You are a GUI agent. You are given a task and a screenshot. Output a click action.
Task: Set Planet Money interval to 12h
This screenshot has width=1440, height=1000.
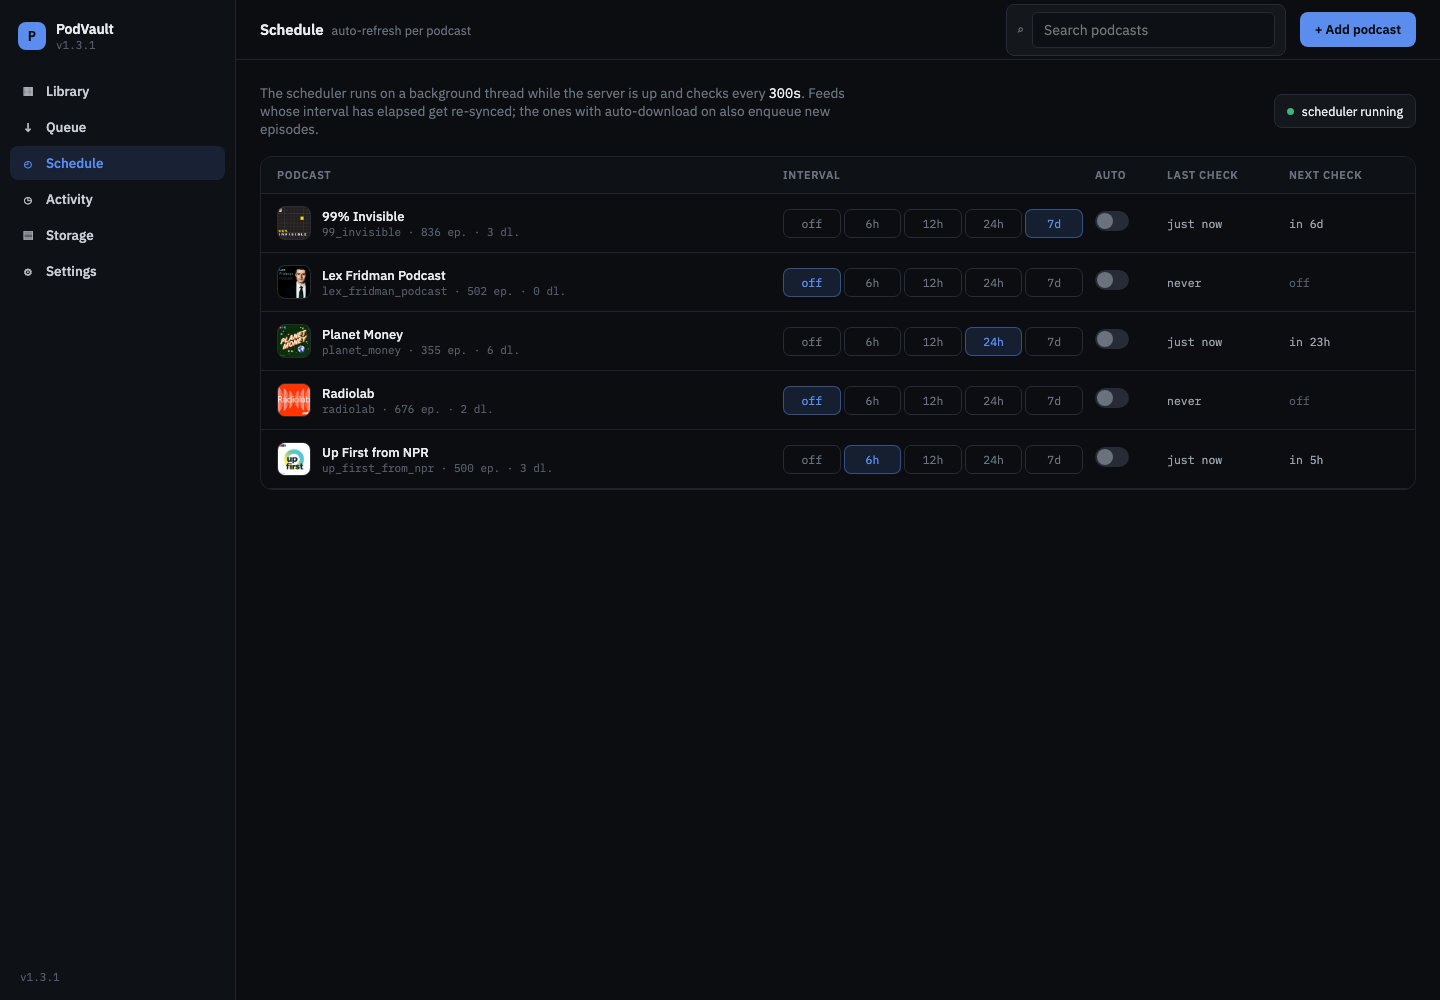(933, 342)
